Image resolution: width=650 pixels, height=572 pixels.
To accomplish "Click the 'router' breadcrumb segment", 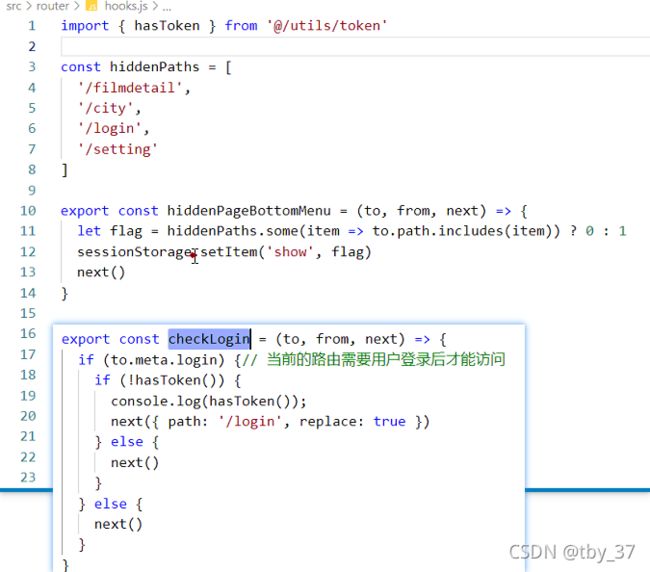I will click(53, 6).
